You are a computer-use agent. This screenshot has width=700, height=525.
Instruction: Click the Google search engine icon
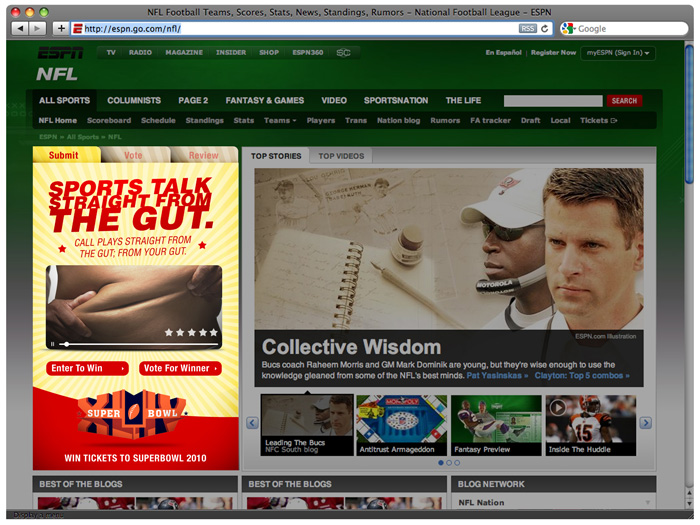(x=568, y=29)
